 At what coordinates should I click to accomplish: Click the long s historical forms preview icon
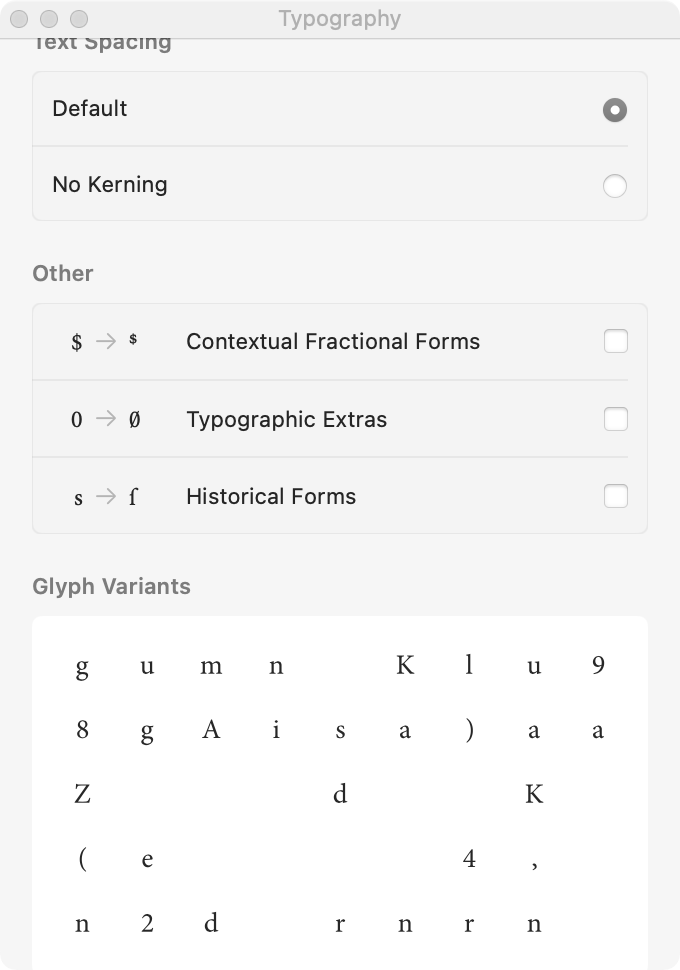coord(105,496)
